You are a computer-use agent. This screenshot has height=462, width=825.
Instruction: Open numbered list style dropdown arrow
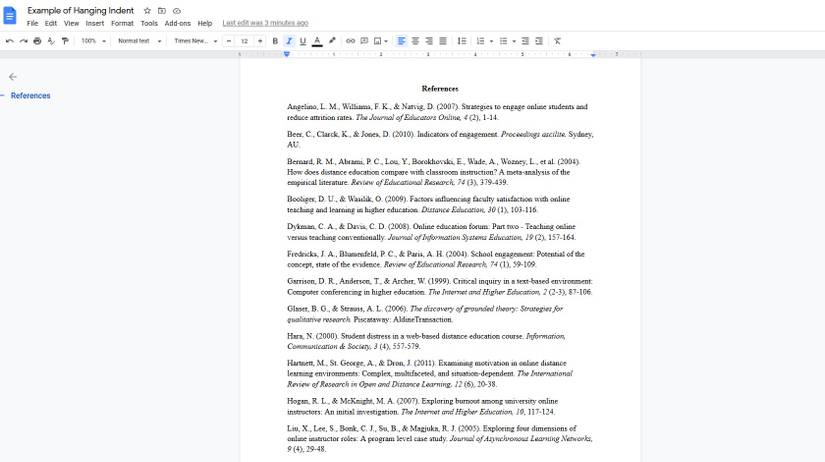(x=491, y=41)
